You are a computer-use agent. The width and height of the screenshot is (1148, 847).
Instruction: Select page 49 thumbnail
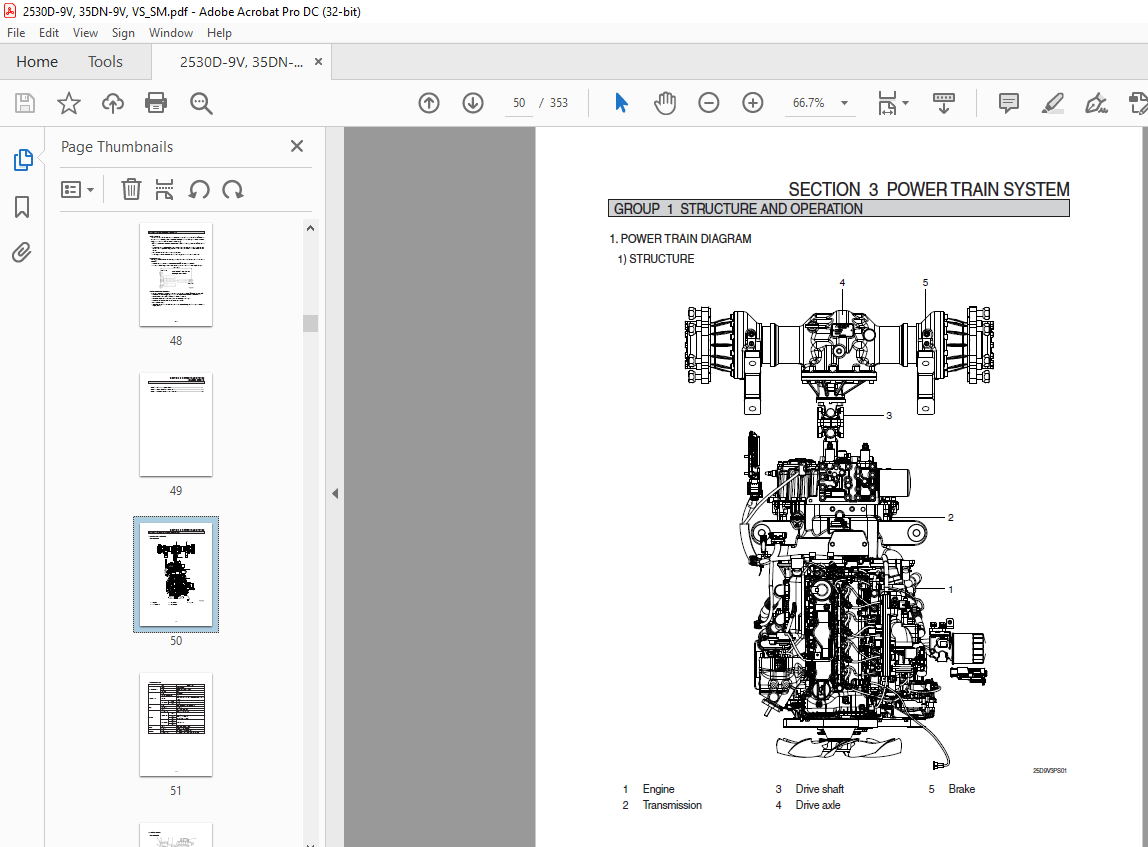(176, 425)
